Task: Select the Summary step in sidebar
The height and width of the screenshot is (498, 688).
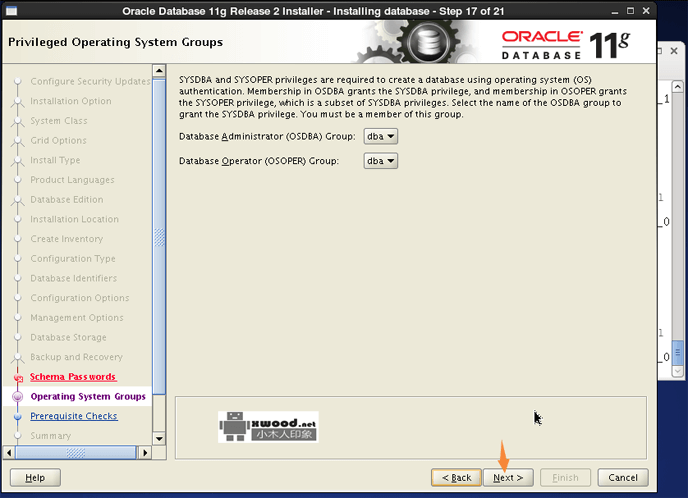Action: (x=50, y=436)
